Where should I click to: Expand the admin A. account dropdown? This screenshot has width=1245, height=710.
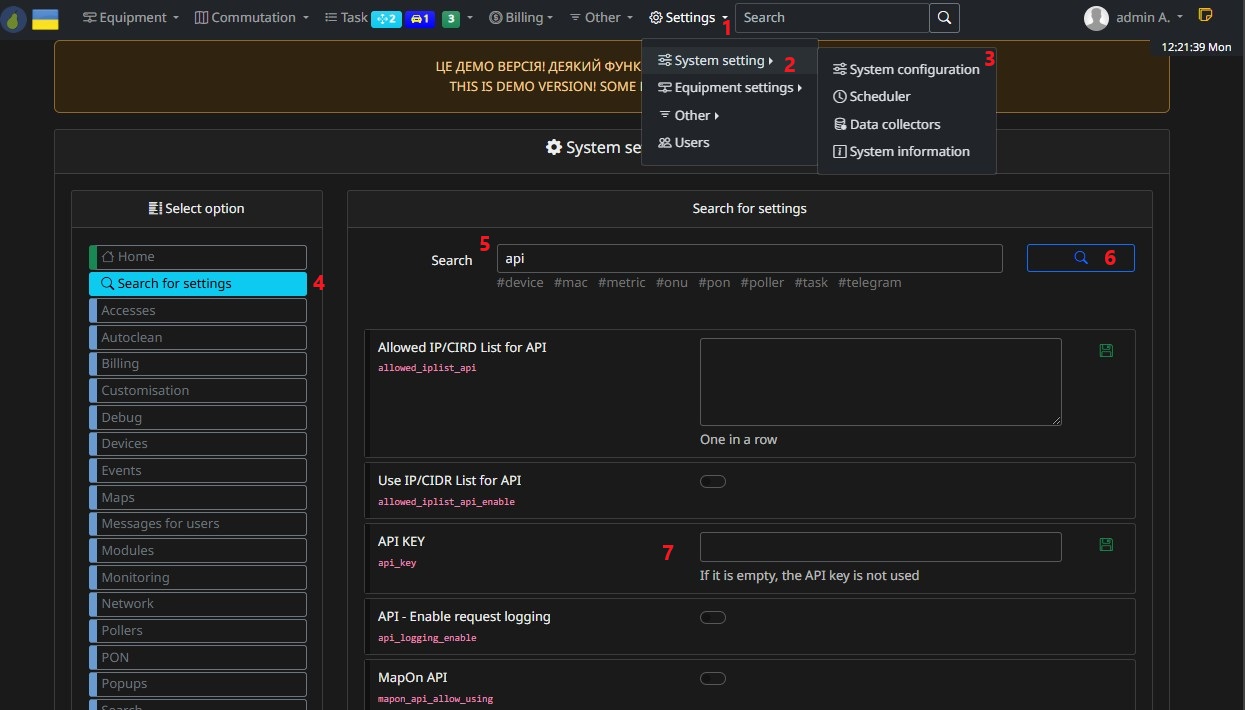point(1131,17)
